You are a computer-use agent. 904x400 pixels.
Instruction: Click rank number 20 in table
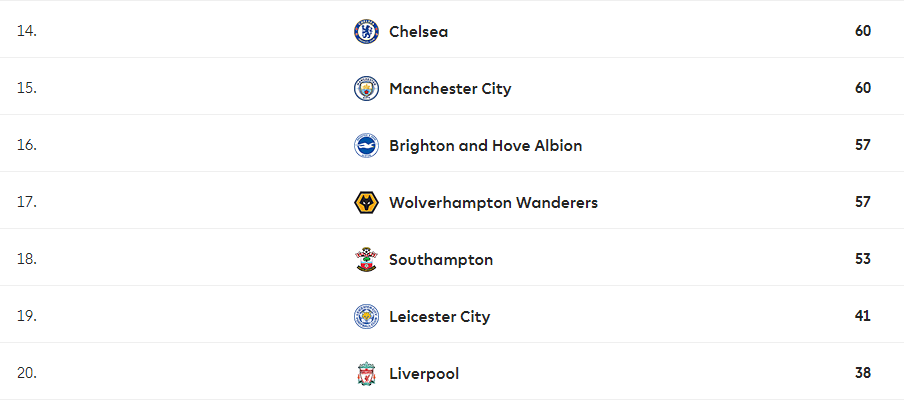point(27,373)
